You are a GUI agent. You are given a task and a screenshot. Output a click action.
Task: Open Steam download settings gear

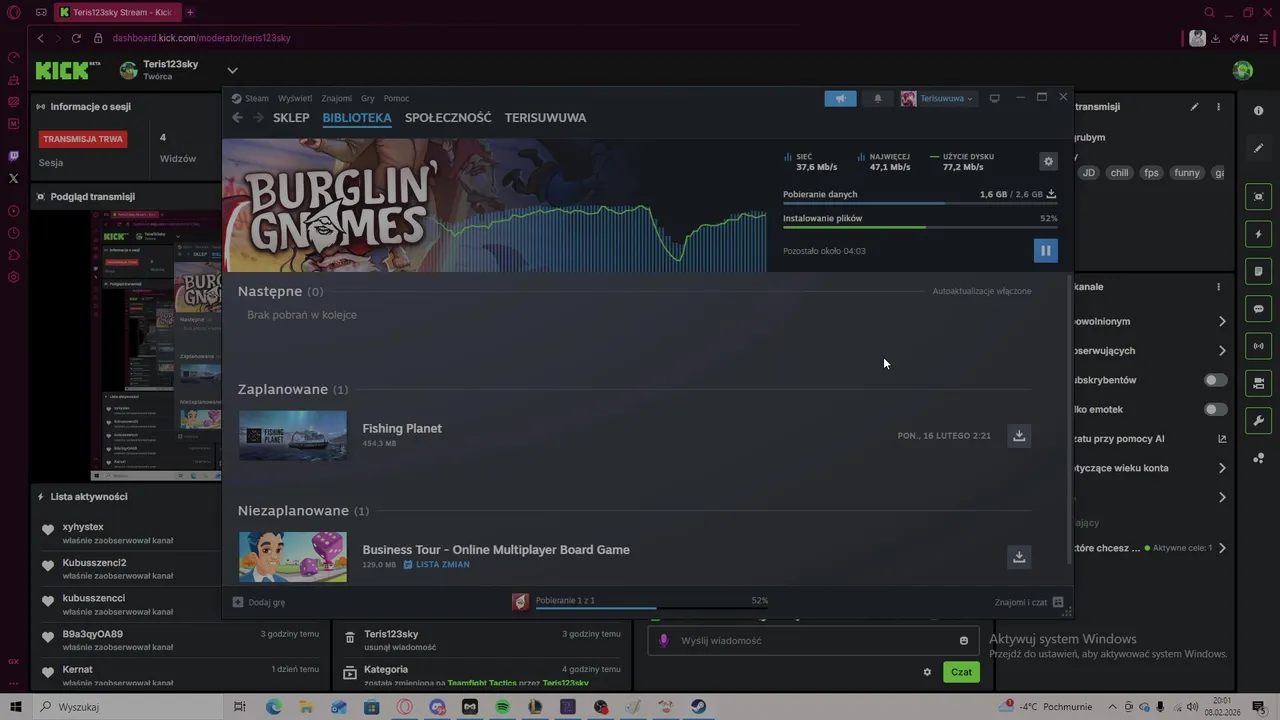[x=1048, y=161]
